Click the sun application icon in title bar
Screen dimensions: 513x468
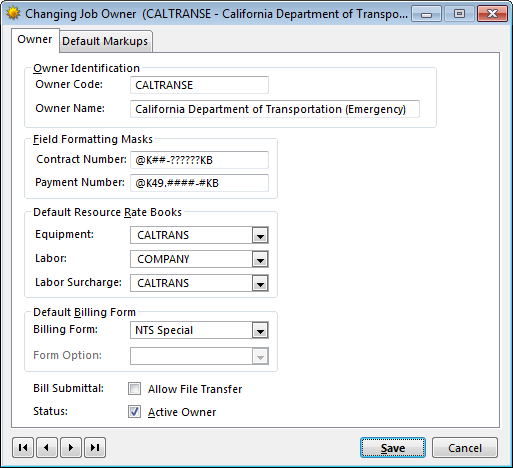point(13,14)
